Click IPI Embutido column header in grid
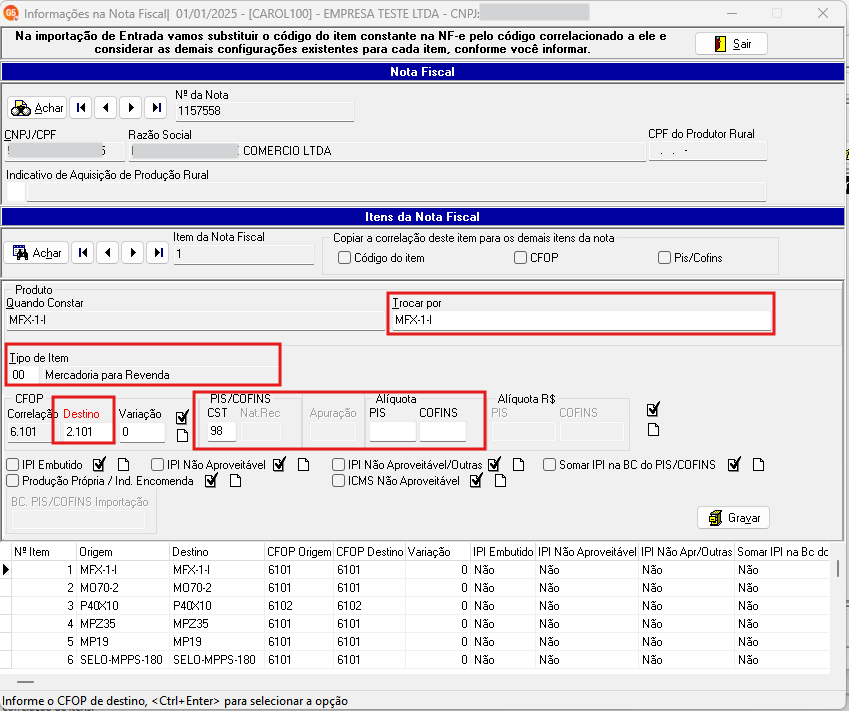This screenshot has width=849, height=711. [503, 552]
